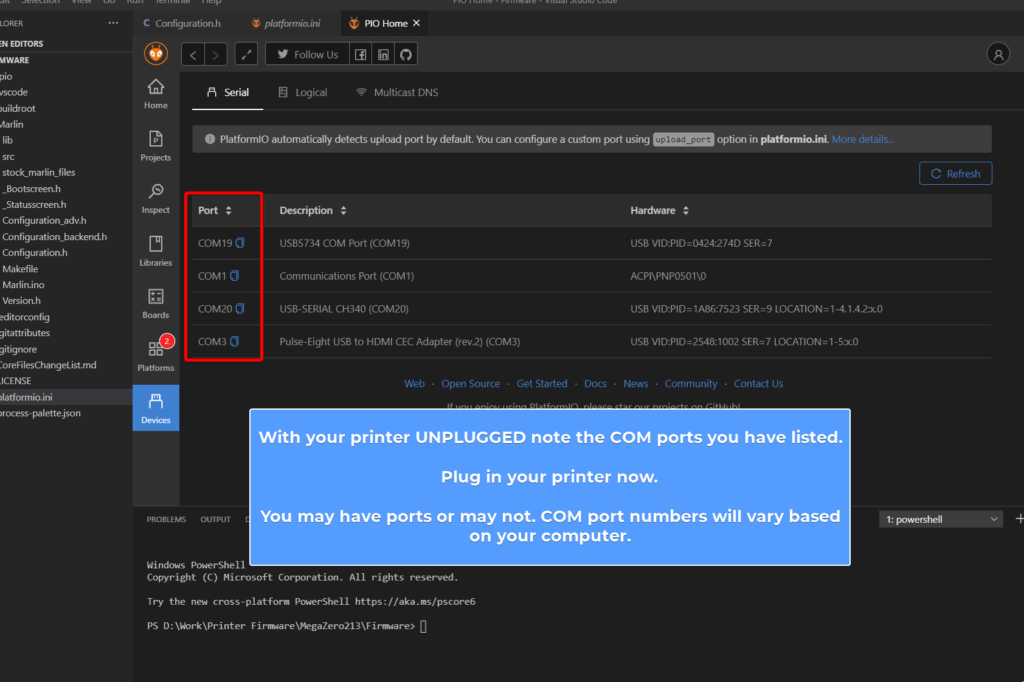The height and width of the screenshot is (682, 1024).
Task: Copy COM3 port name icon
Action: pyautogui.click(x=234, y=341)
